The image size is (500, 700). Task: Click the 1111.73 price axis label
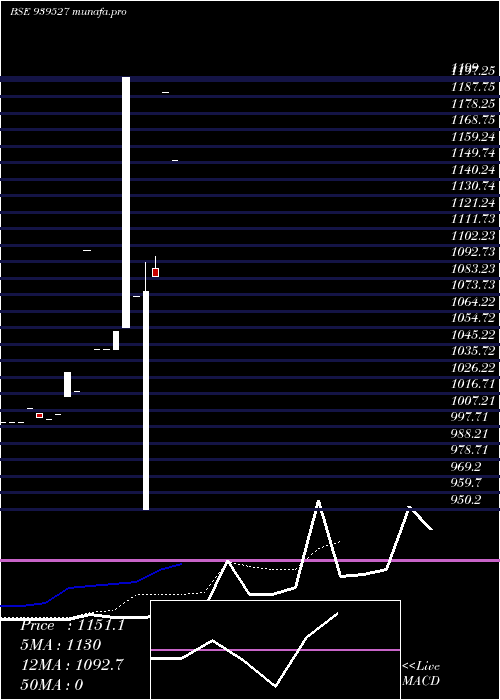click(473, 219)
